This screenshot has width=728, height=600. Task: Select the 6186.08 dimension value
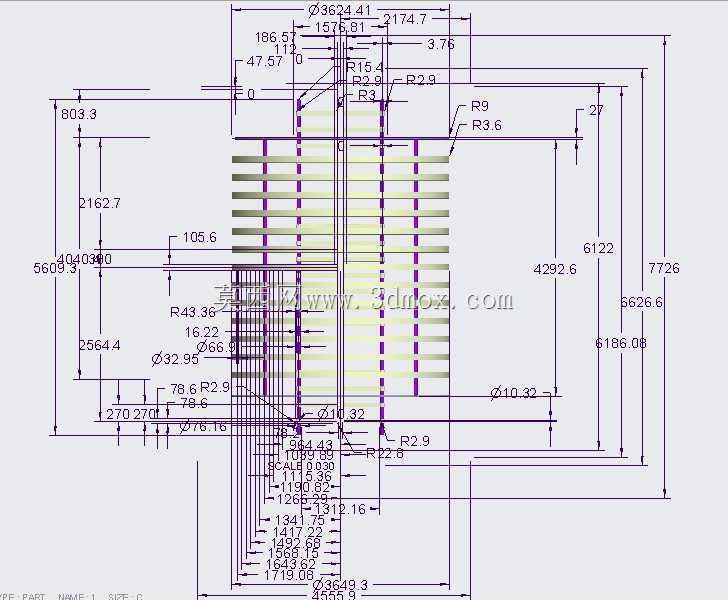pyautogui.click(x=621, y=343)
